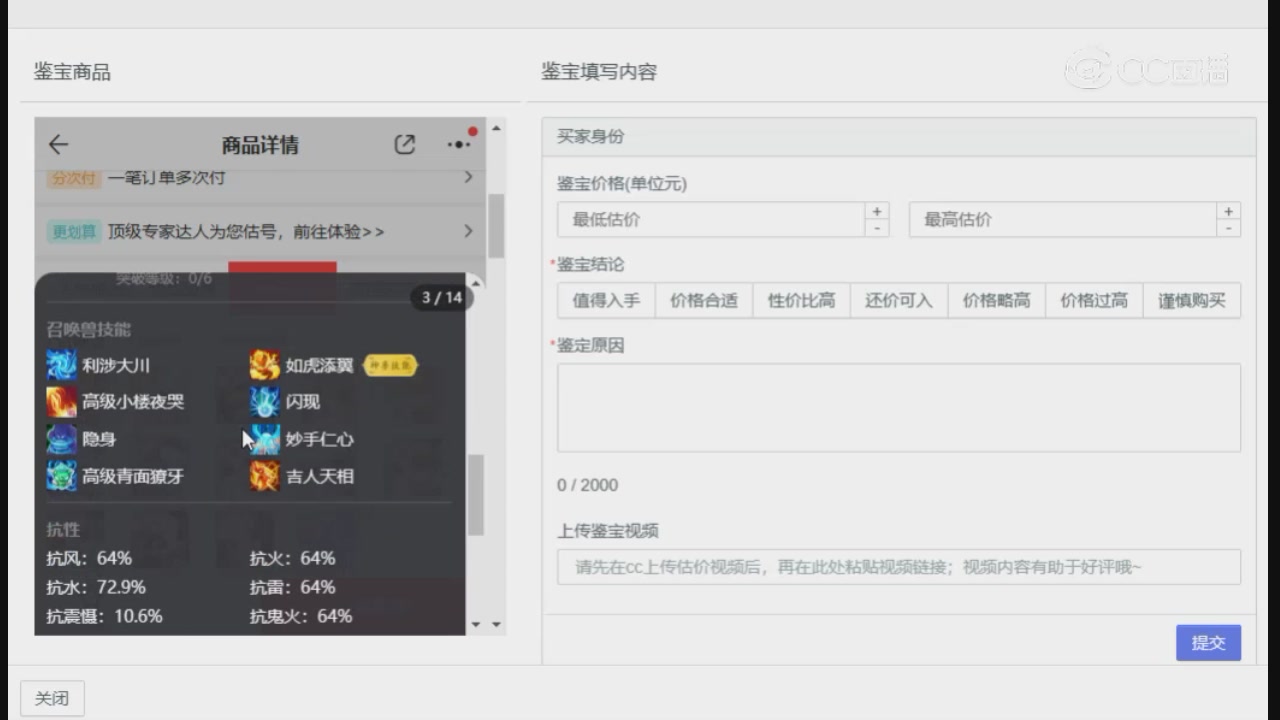The width and height of the screenshot is (1280, 720).
Task: Click the 最低估价 input field
Action: click(711, 220)
